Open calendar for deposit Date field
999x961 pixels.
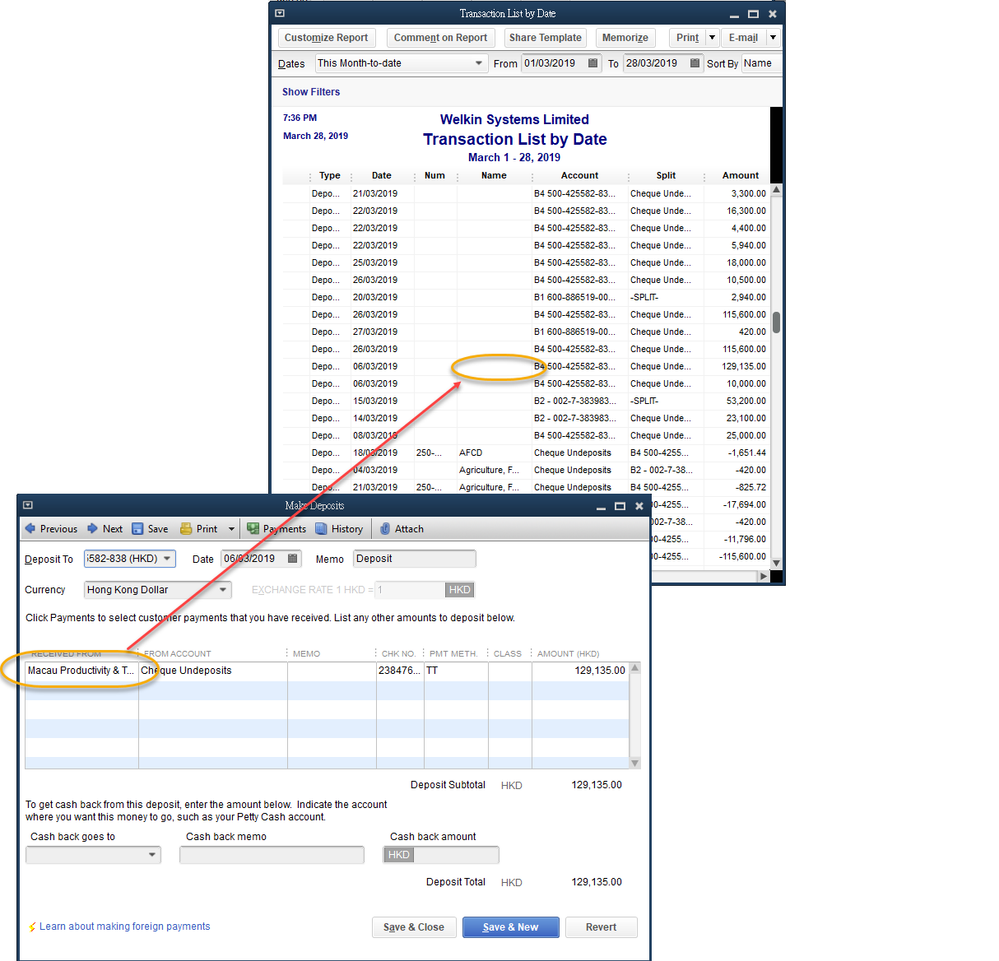[x=292, y=559]
